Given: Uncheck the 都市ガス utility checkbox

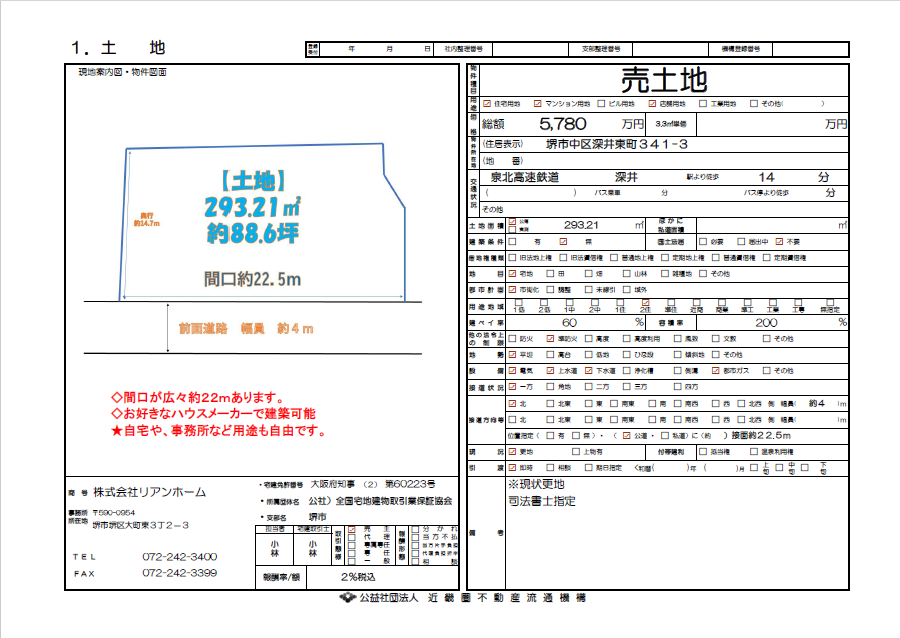Looking at the screenshot, I should click(714, 371).
